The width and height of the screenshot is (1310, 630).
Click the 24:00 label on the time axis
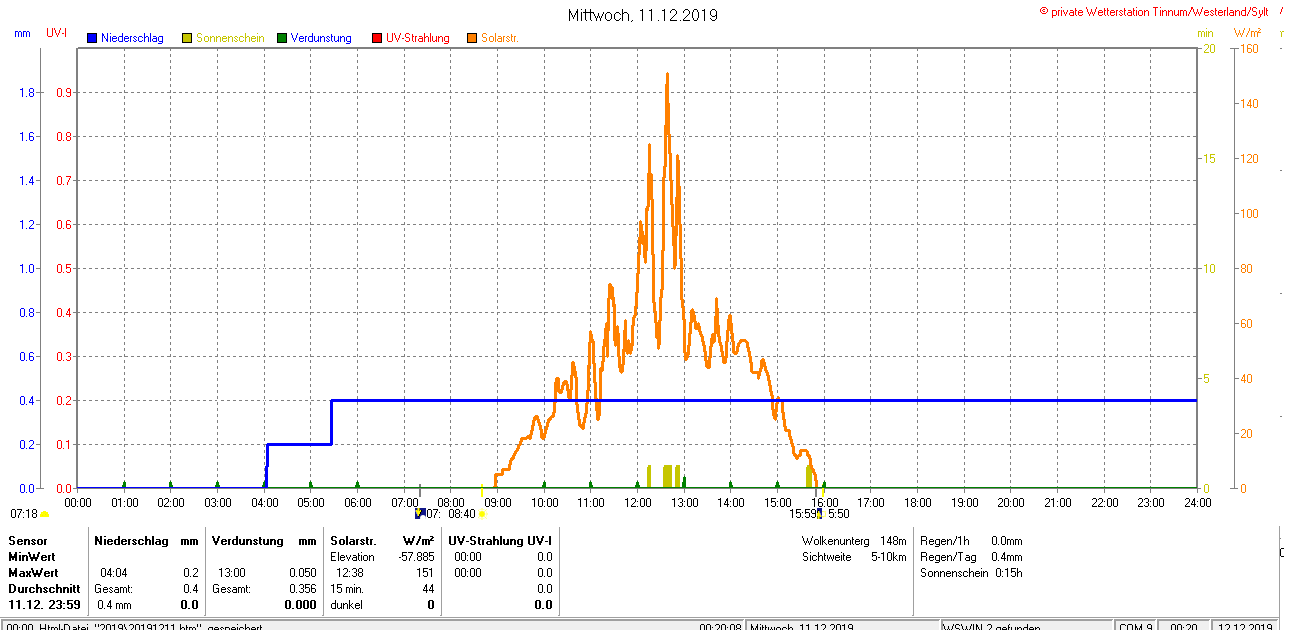pos(1197,502)
